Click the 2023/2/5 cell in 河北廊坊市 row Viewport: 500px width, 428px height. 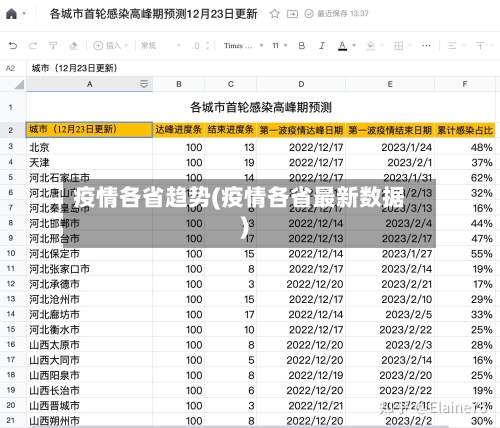pyautogui.click(x=390, y=314)
